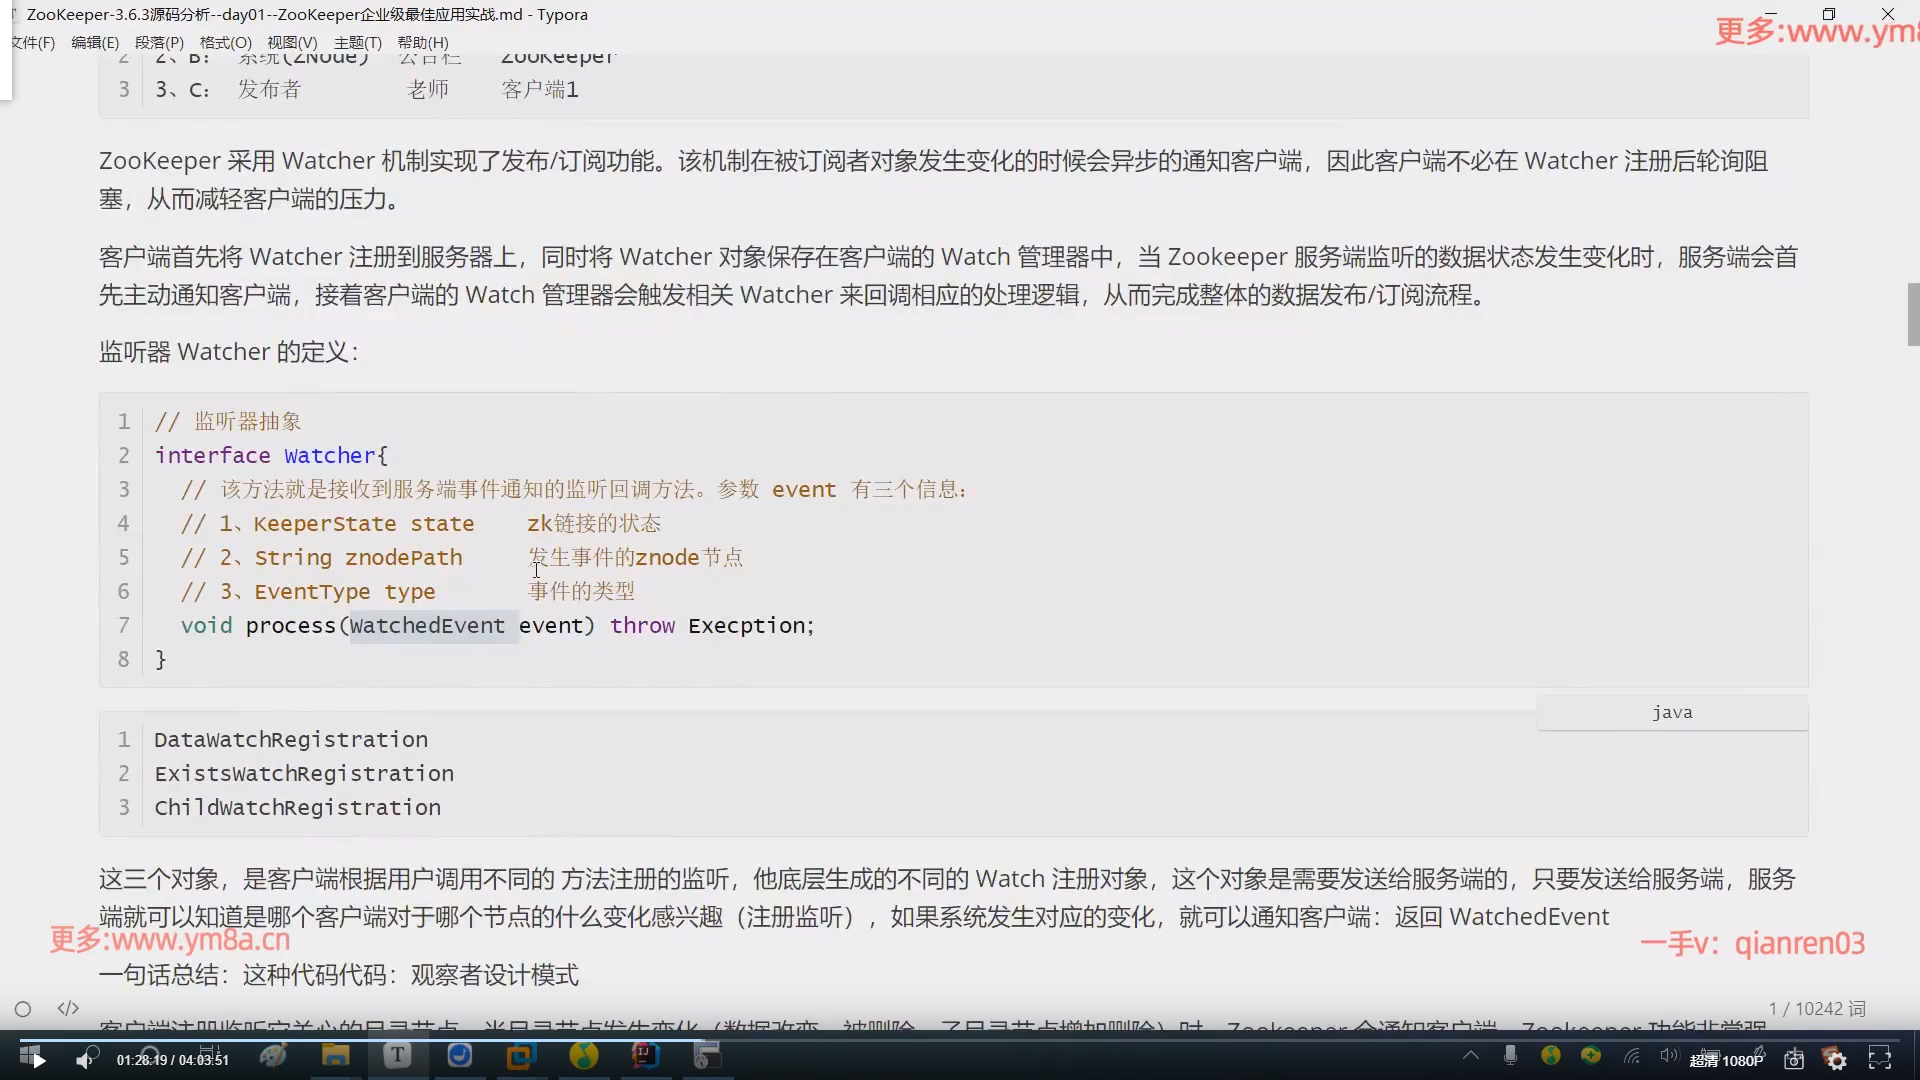The width and height of the screenshot is (1920, 1080).
Task: Switch to source code mode
Action: coord(68,1008)
